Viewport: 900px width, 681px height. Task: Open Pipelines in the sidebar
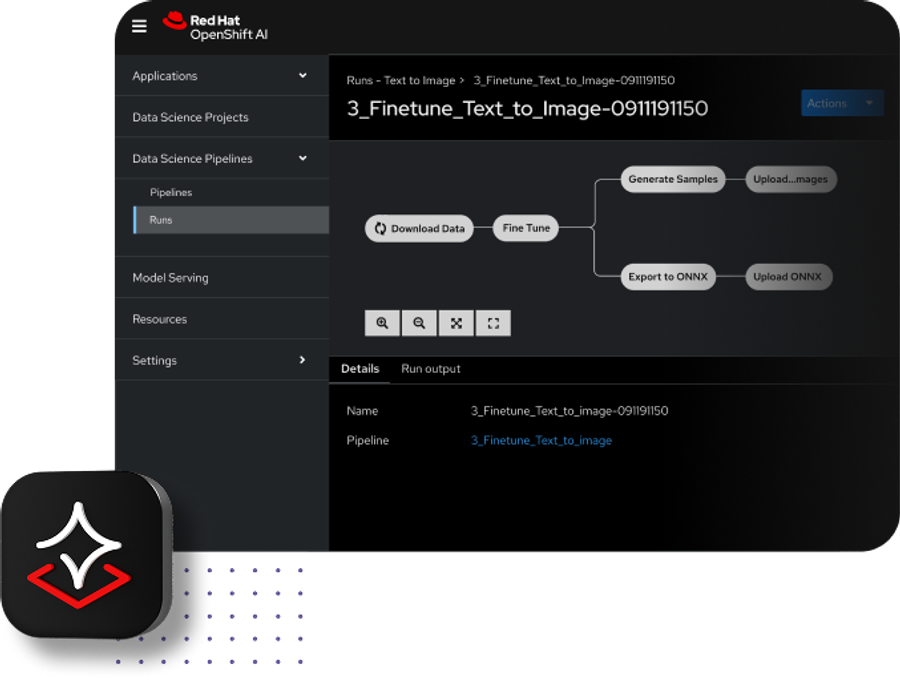coord(171,192)
